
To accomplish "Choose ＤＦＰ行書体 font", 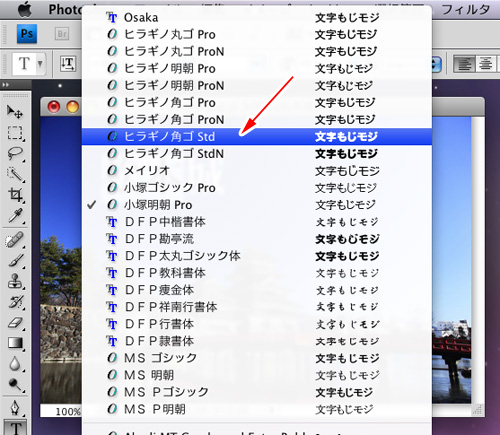I will [257, 324].
